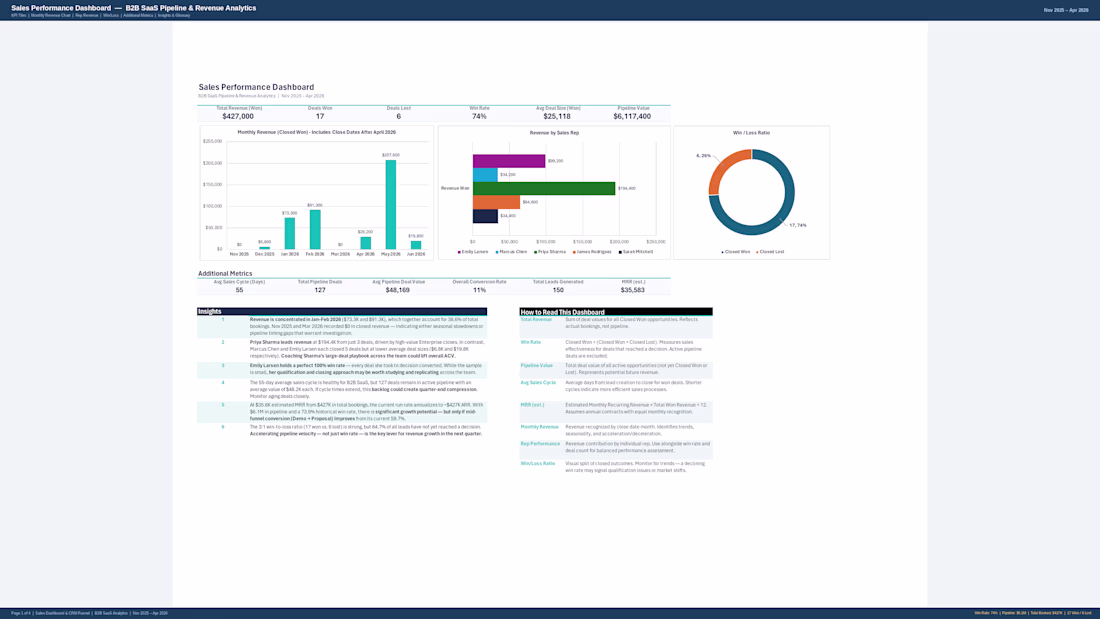The width and height of the screenshot is (1100, 619).
Task: Click the May 2026 revenue bar
Action: [x=391, y=204]
